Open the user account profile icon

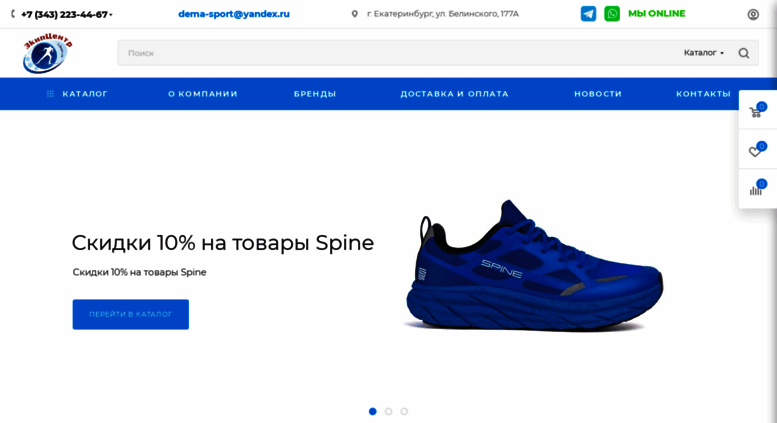pos(753,14)
